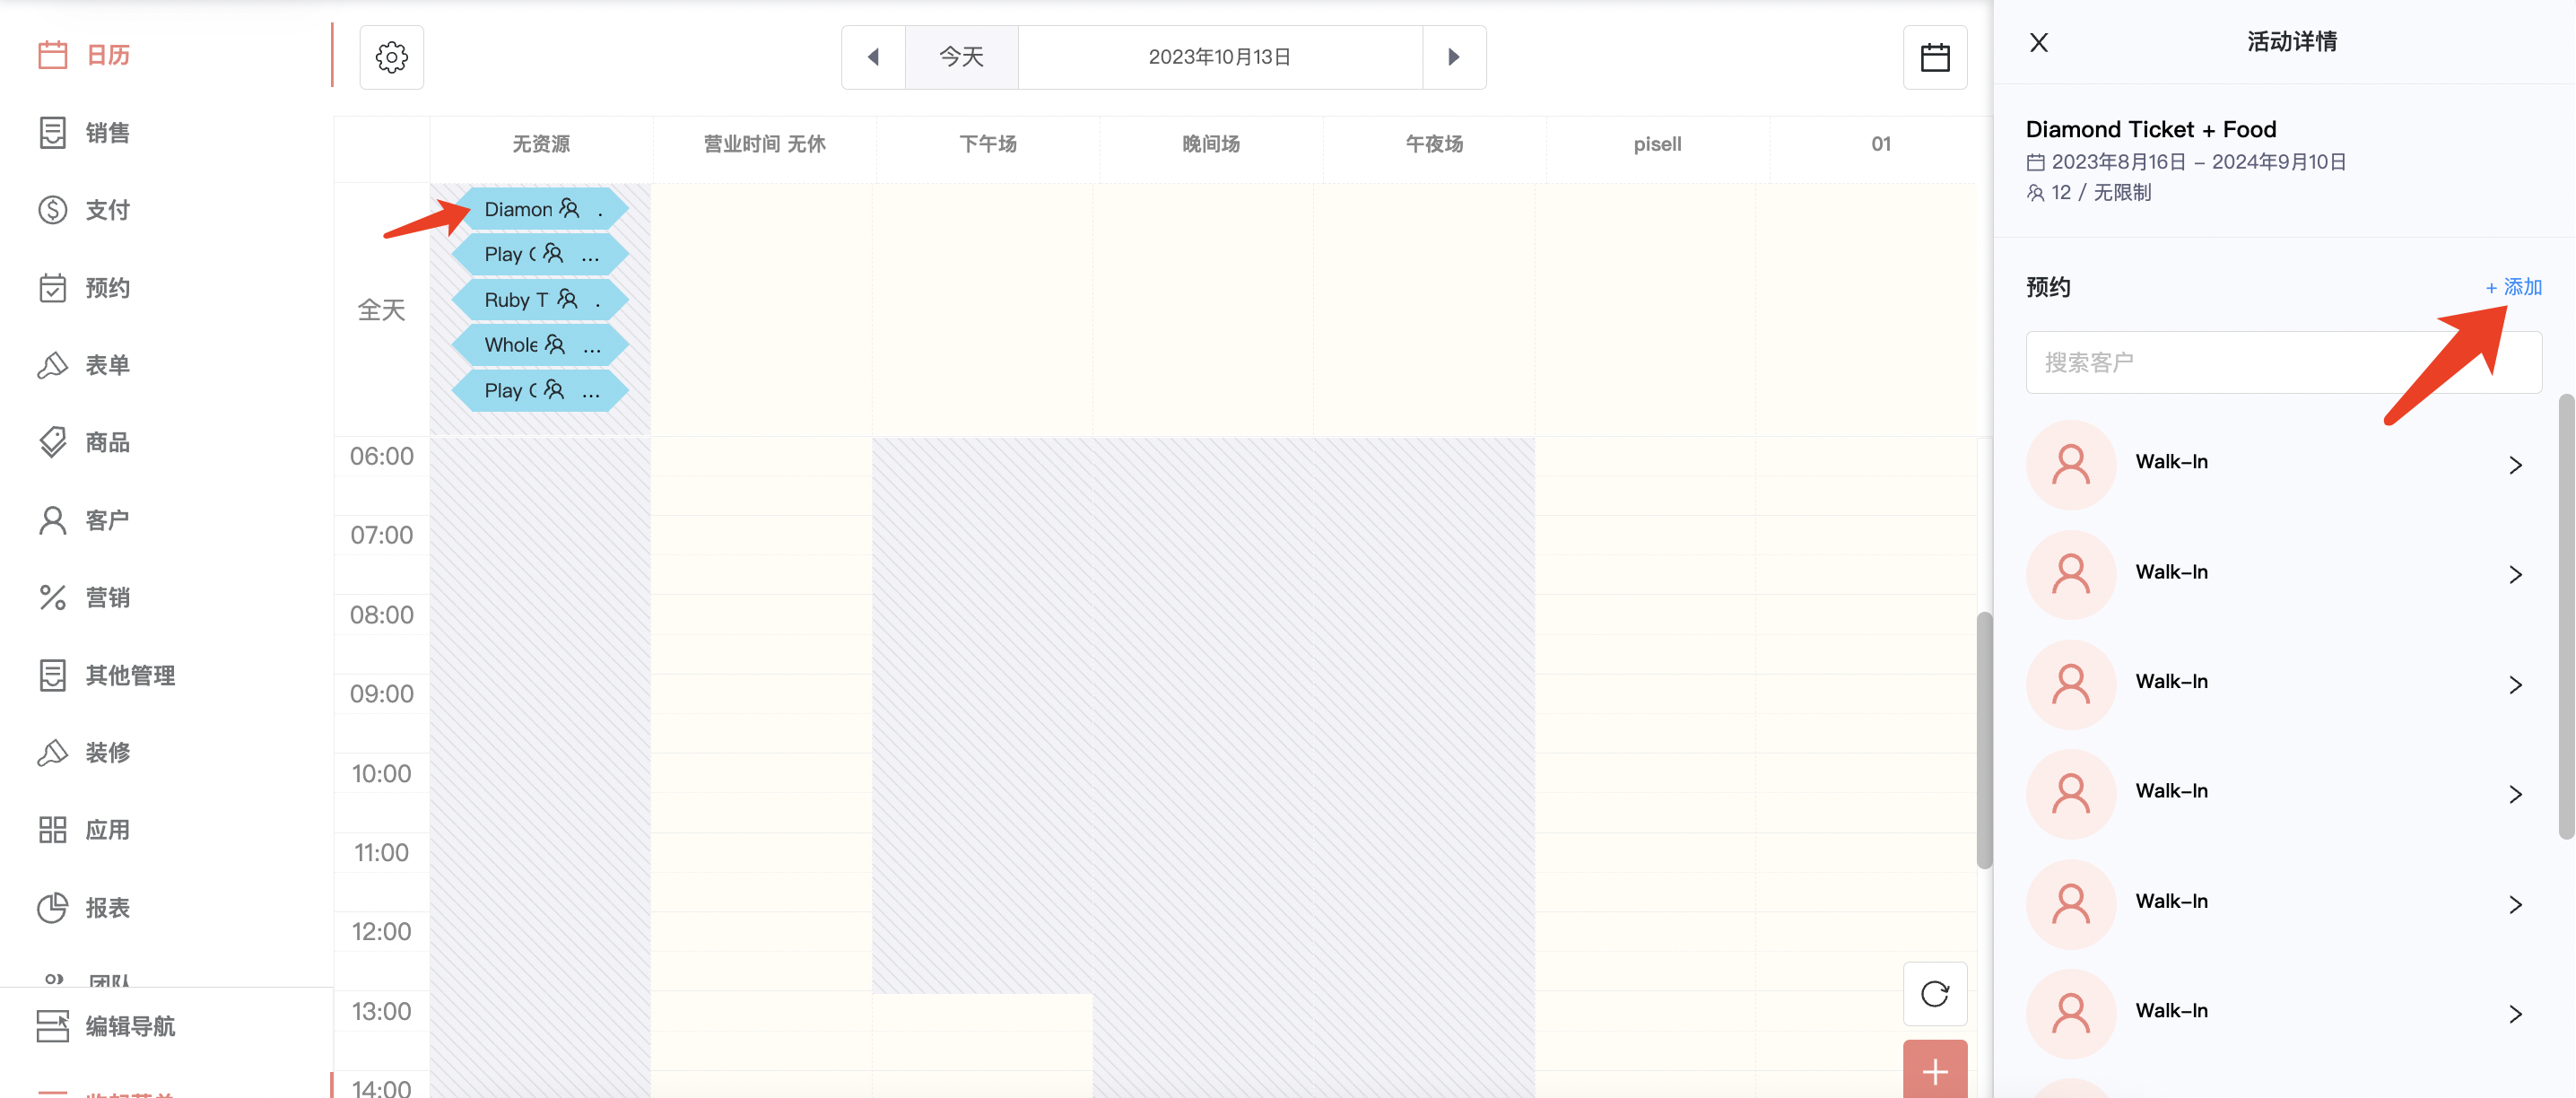This screenshot has height=1098, width=2576.
Task: Expand the fourth Walk-In chevron
Action: 2516,794
